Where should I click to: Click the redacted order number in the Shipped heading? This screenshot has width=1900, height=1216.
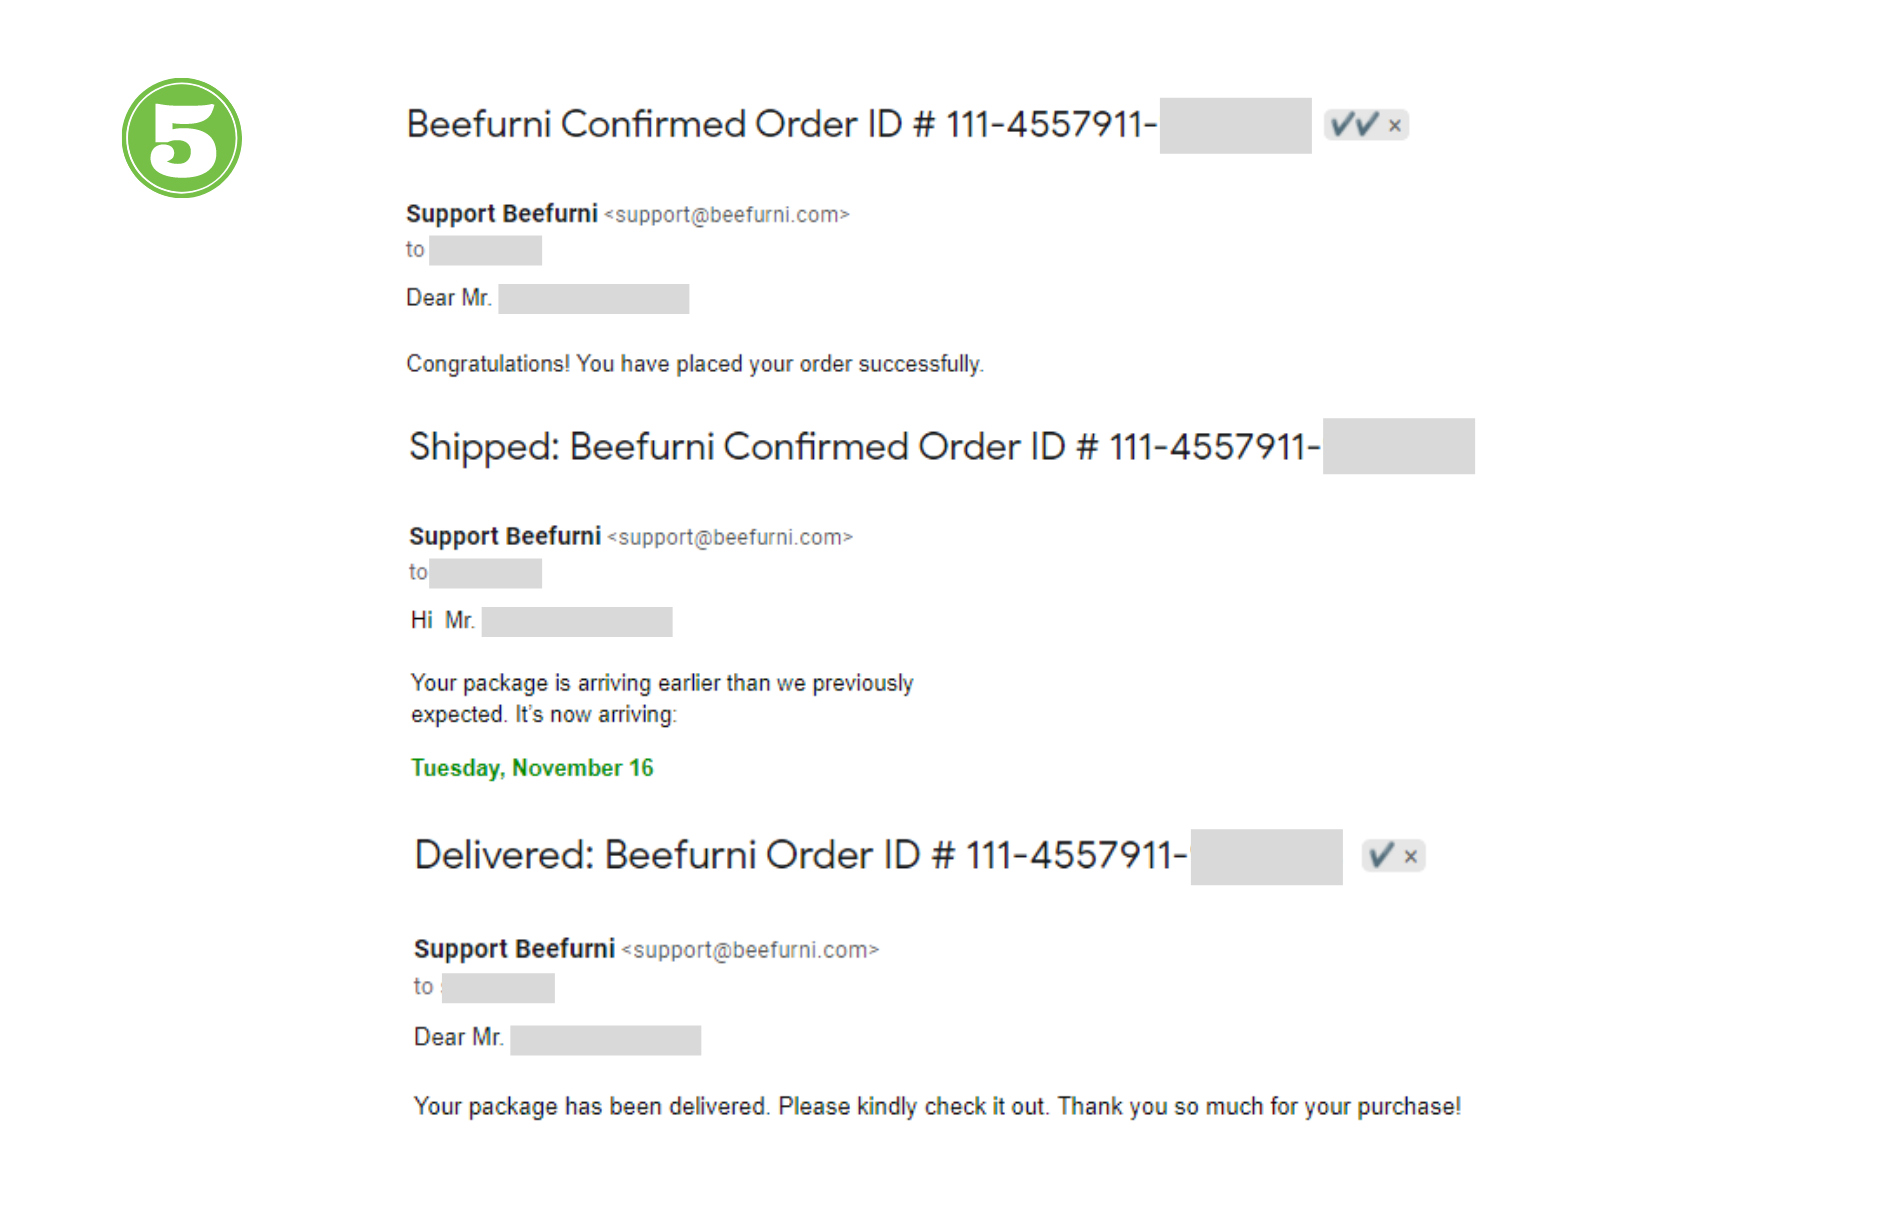[x=1398, y=446]
